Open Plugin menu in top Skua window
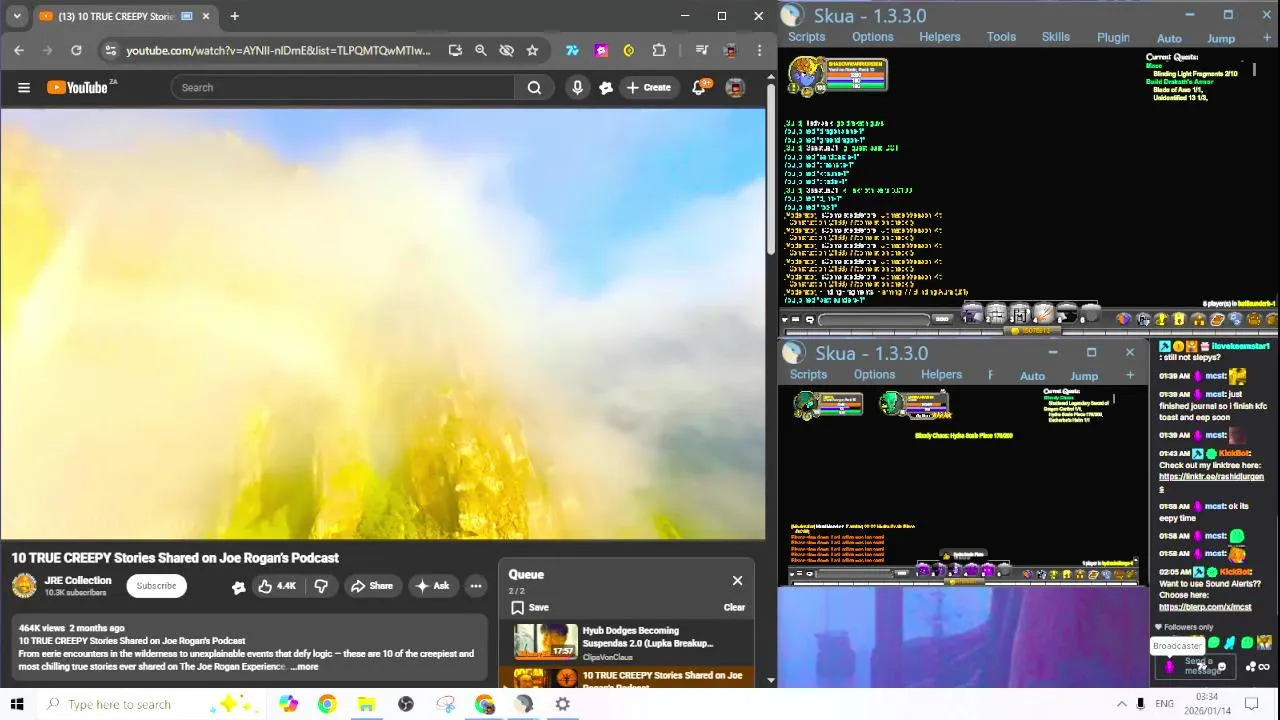1280x720 pixels. click(x=1113, y=38)
